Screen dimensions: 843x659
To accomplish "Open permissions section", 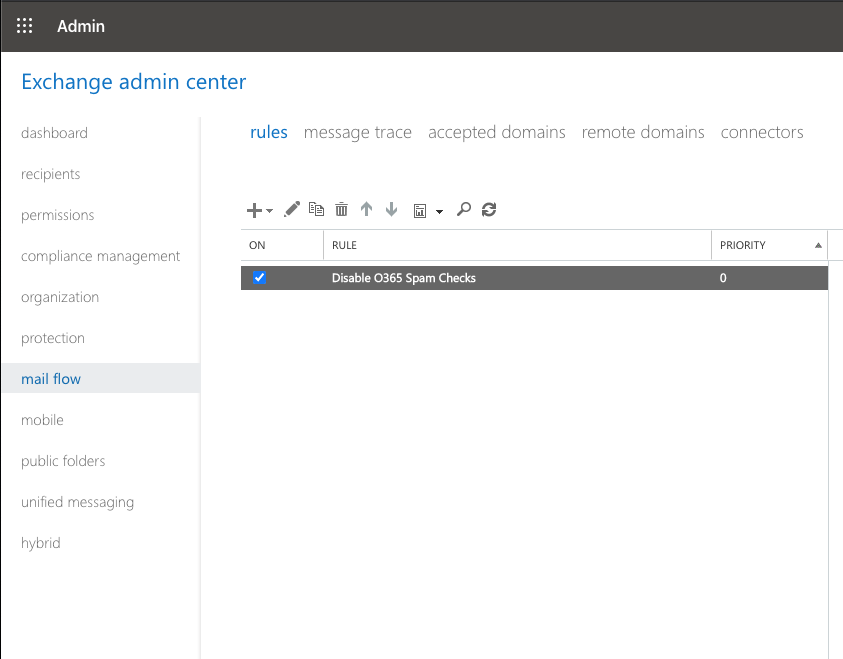I will coord(58,215).
